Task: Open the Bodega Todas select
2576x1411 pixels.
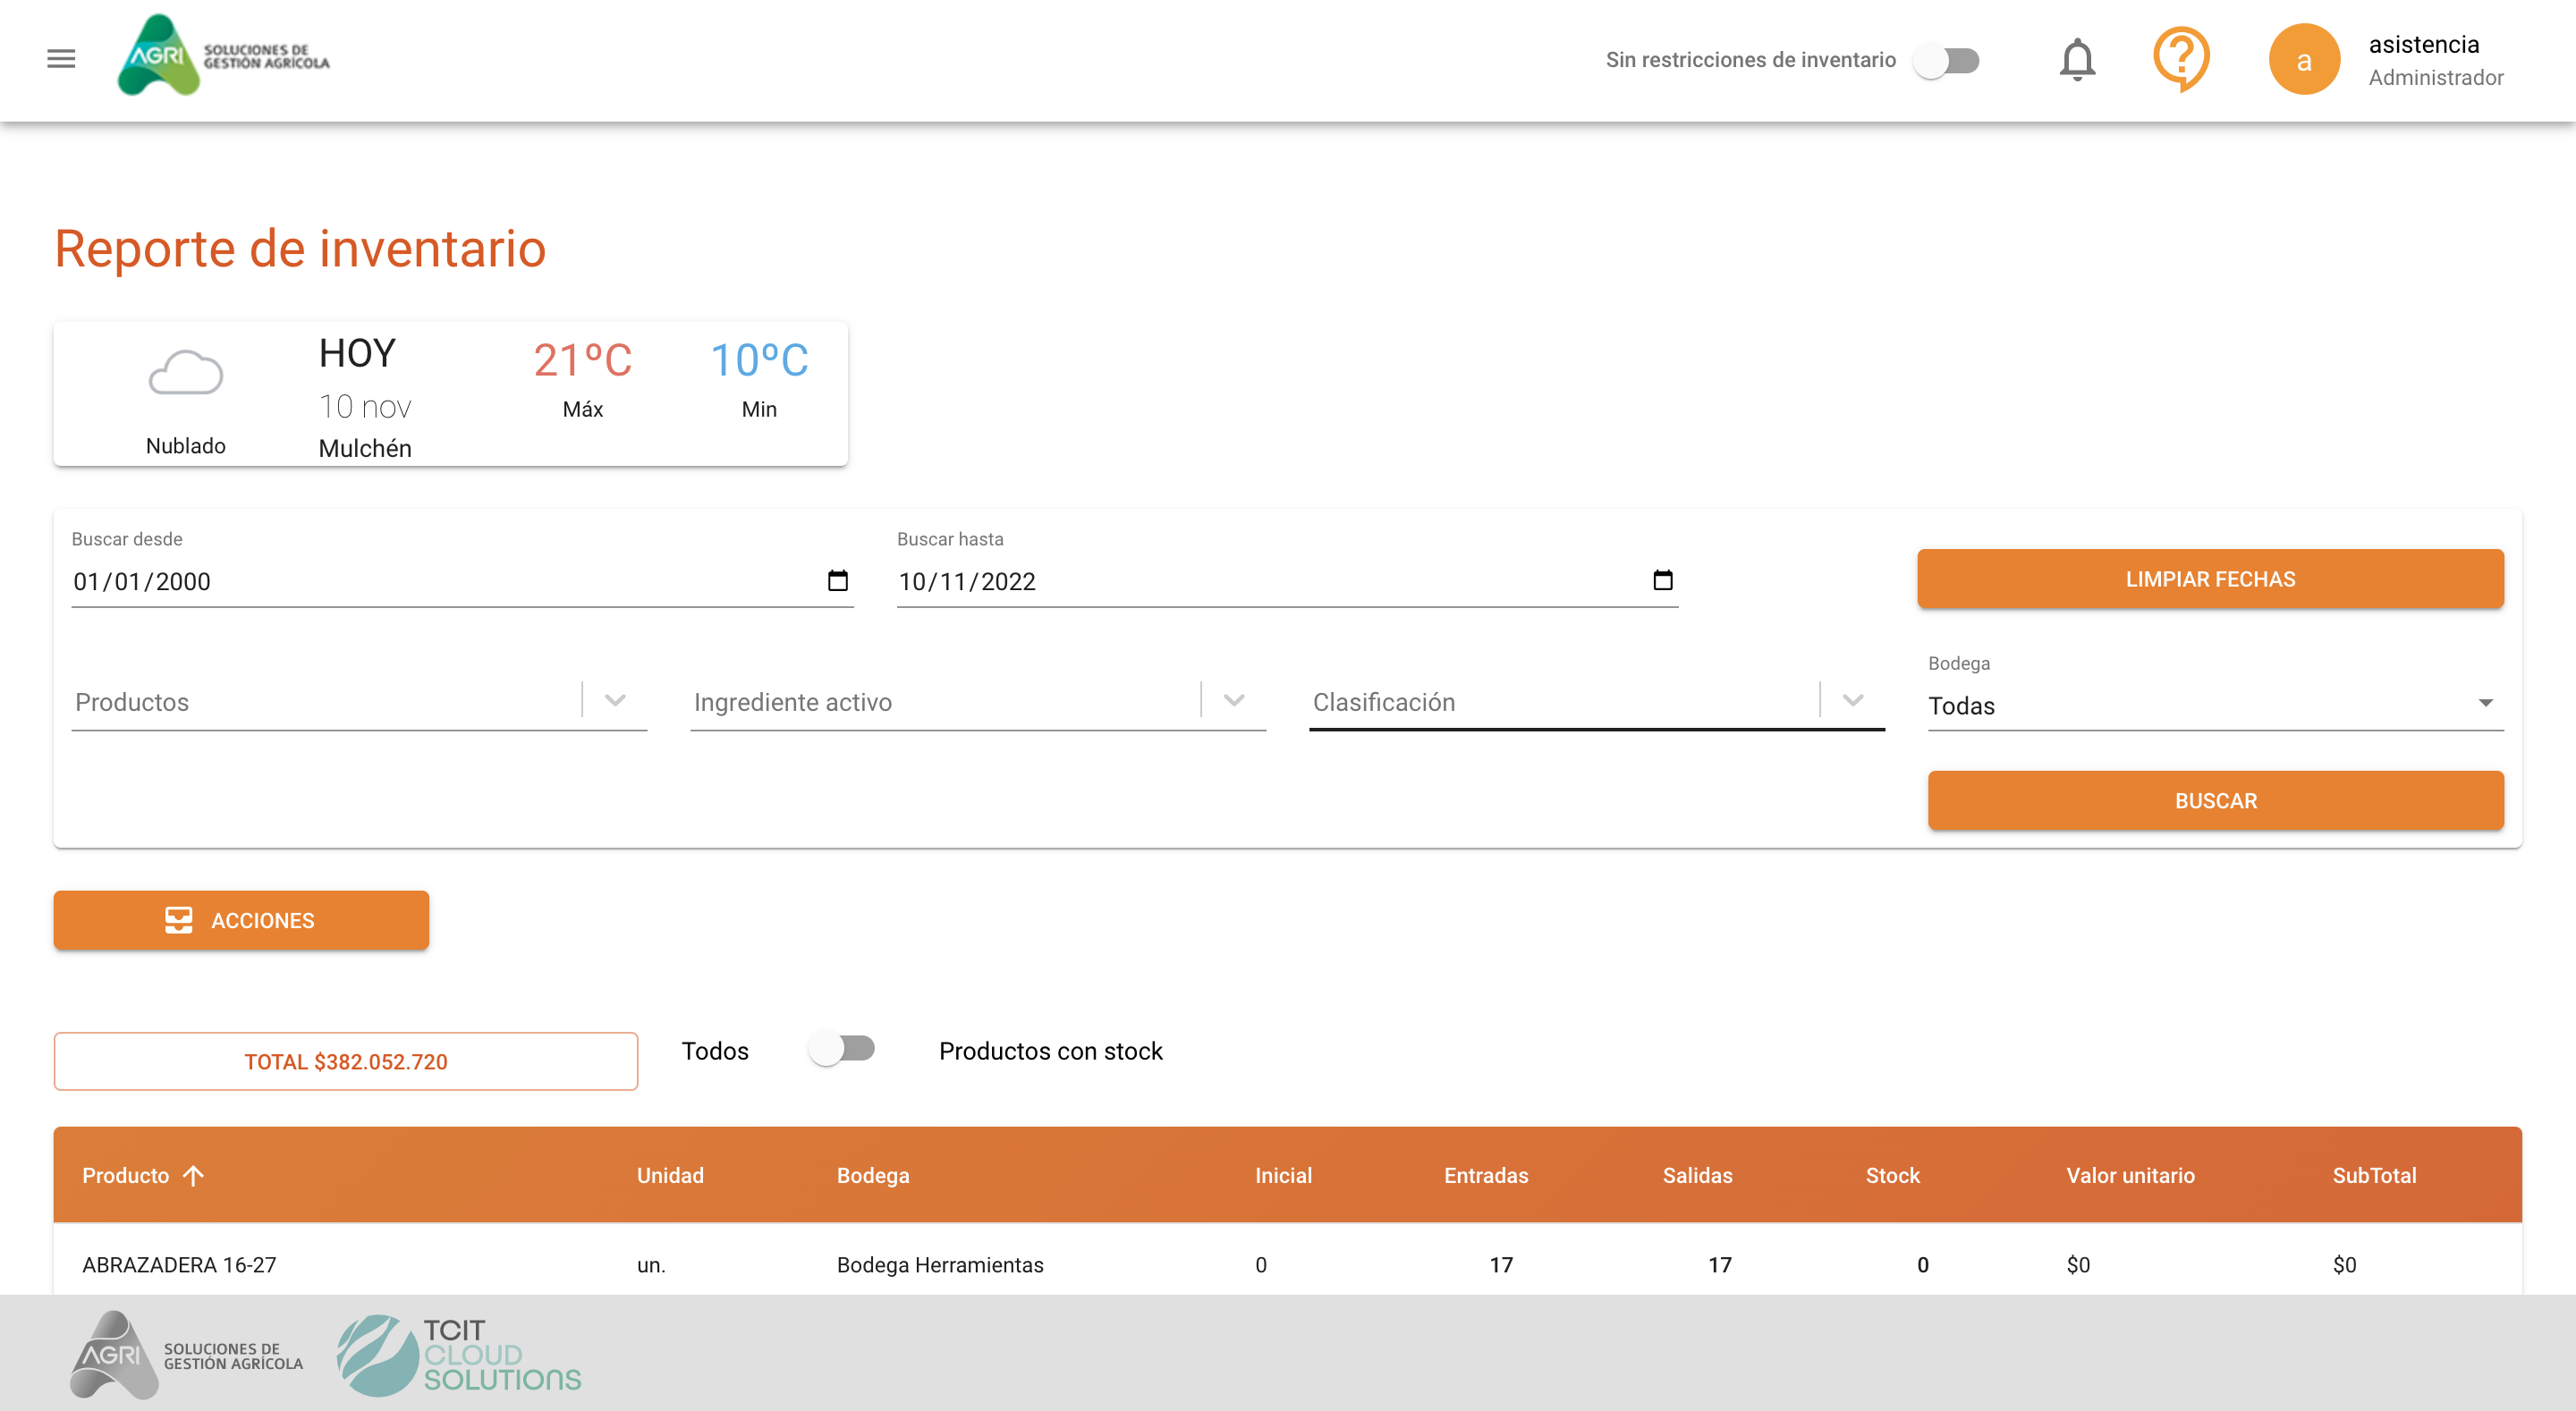Action: coord(2215,705)
